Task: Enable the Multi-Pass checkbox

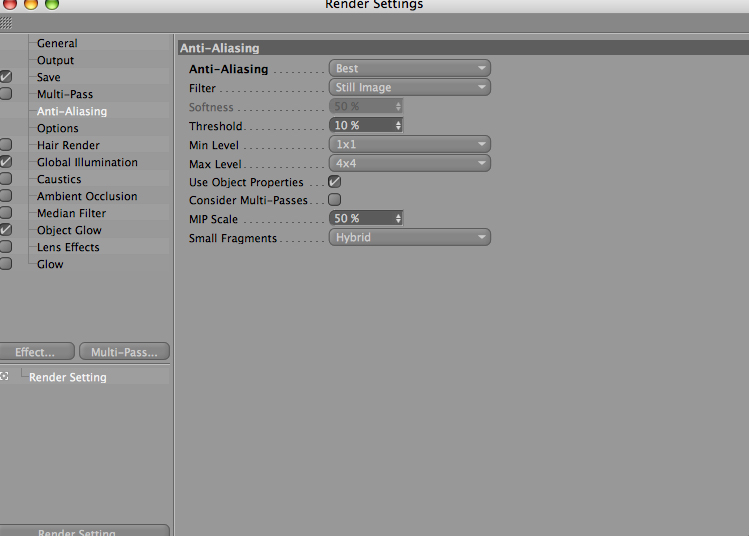Action: (6, 94)
